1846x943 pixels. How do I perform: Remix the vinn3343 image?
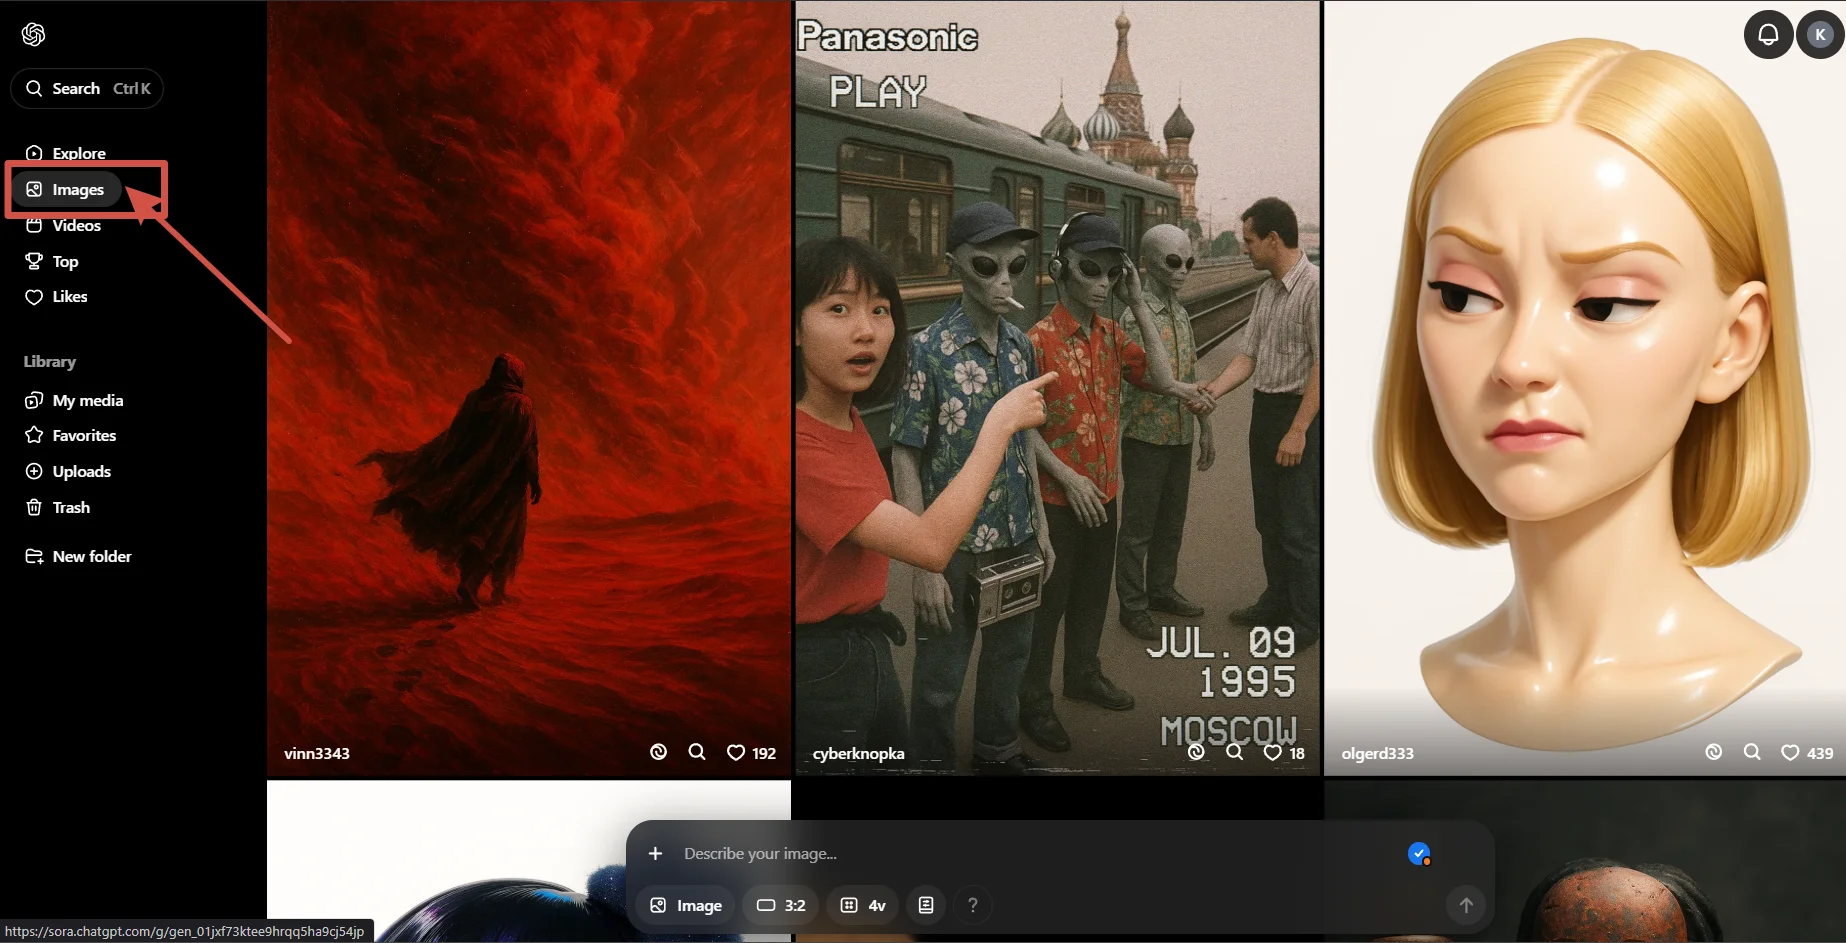[x=658, y=752]
